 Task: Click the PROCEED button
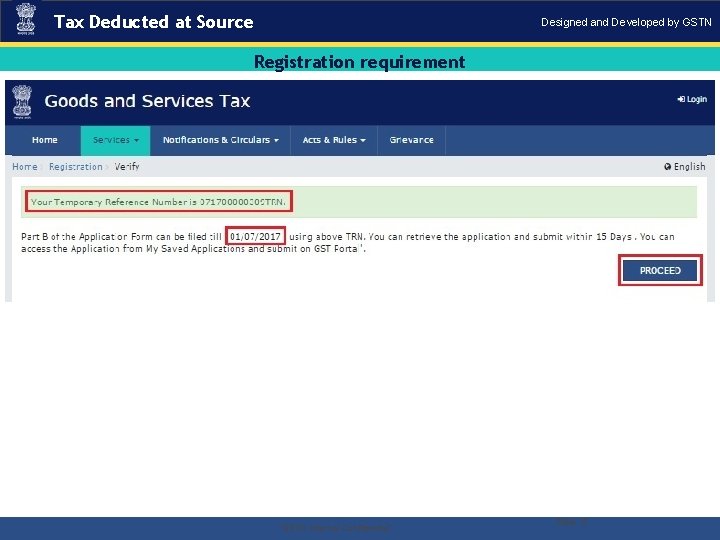pyautogui.click(x=660, y=270)
